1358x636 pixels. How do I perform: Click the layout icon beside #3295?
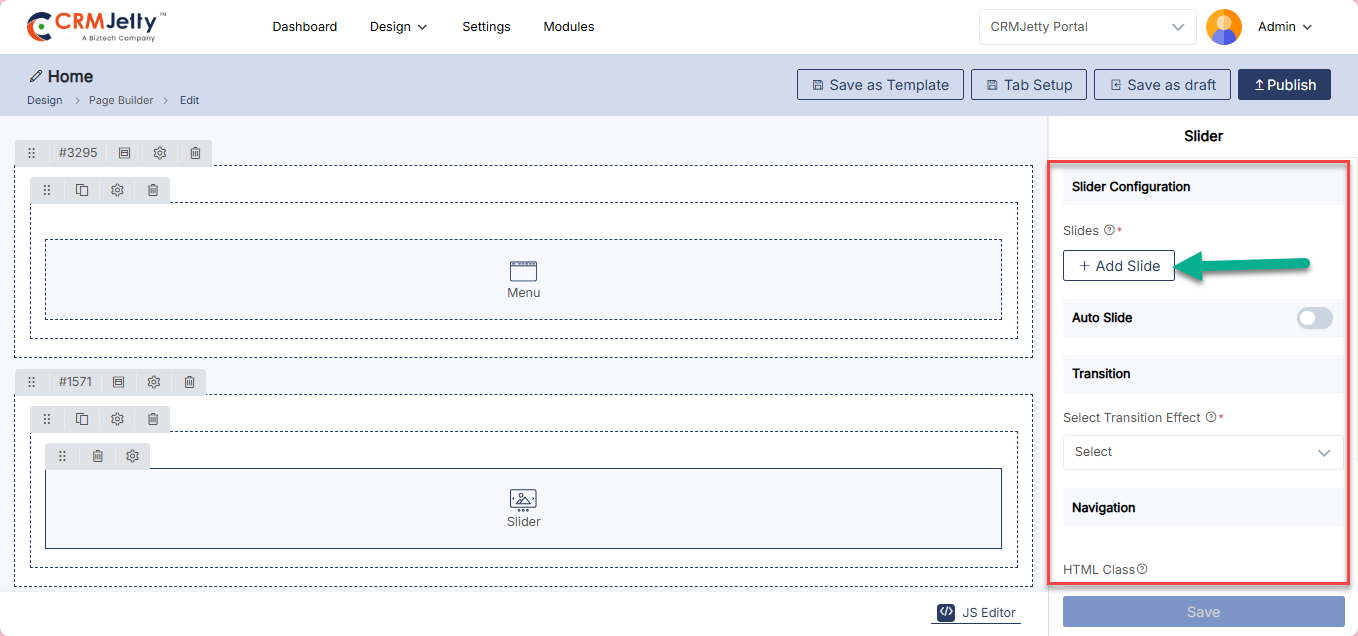(124, 153)
